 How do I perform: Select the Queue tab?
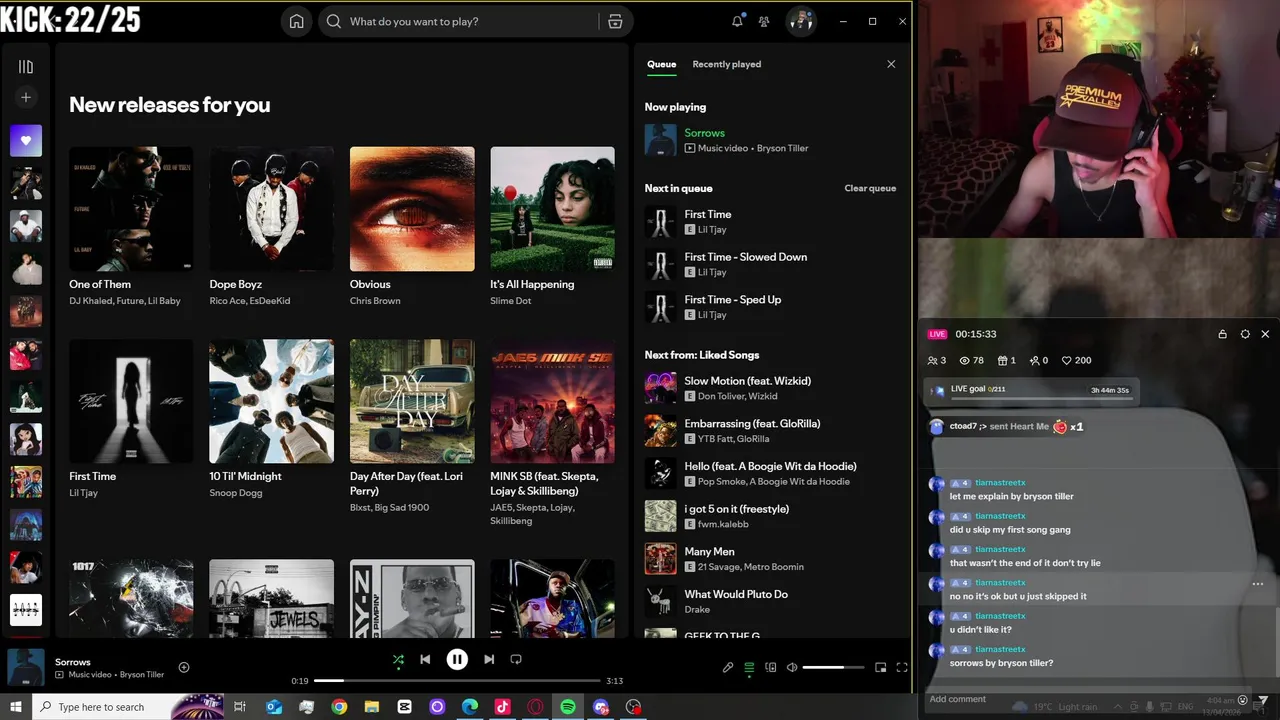[x=661, y=64]
